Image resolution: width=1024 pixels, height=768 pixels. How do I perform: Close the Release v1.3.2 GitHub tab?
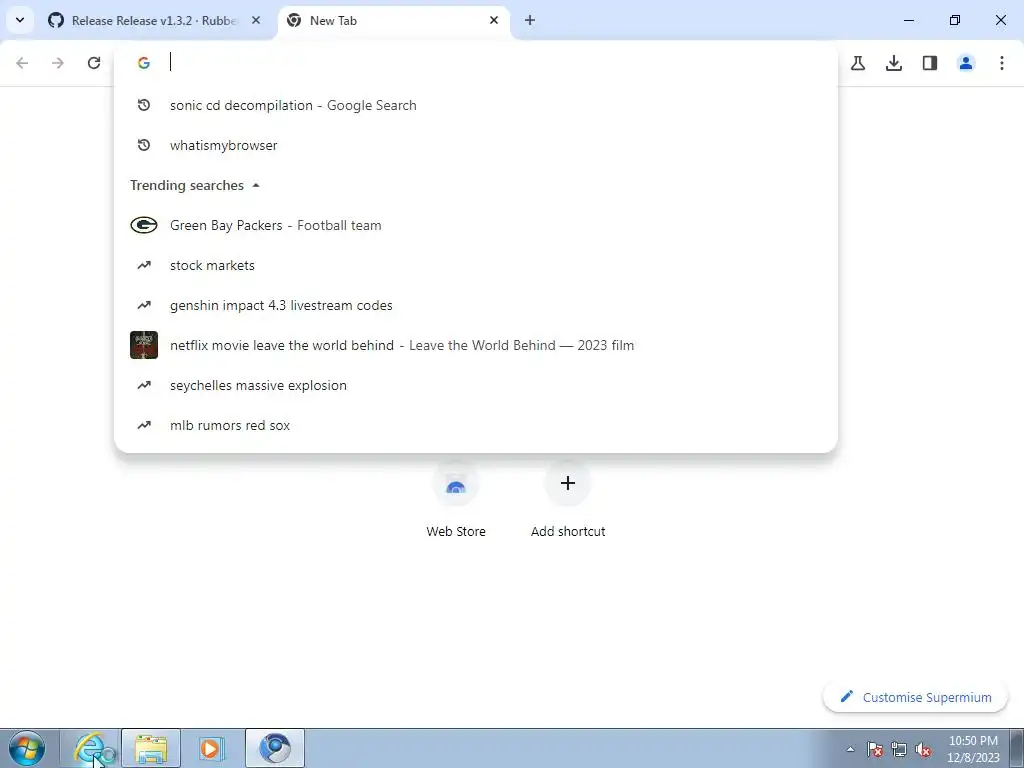[256, 20]
